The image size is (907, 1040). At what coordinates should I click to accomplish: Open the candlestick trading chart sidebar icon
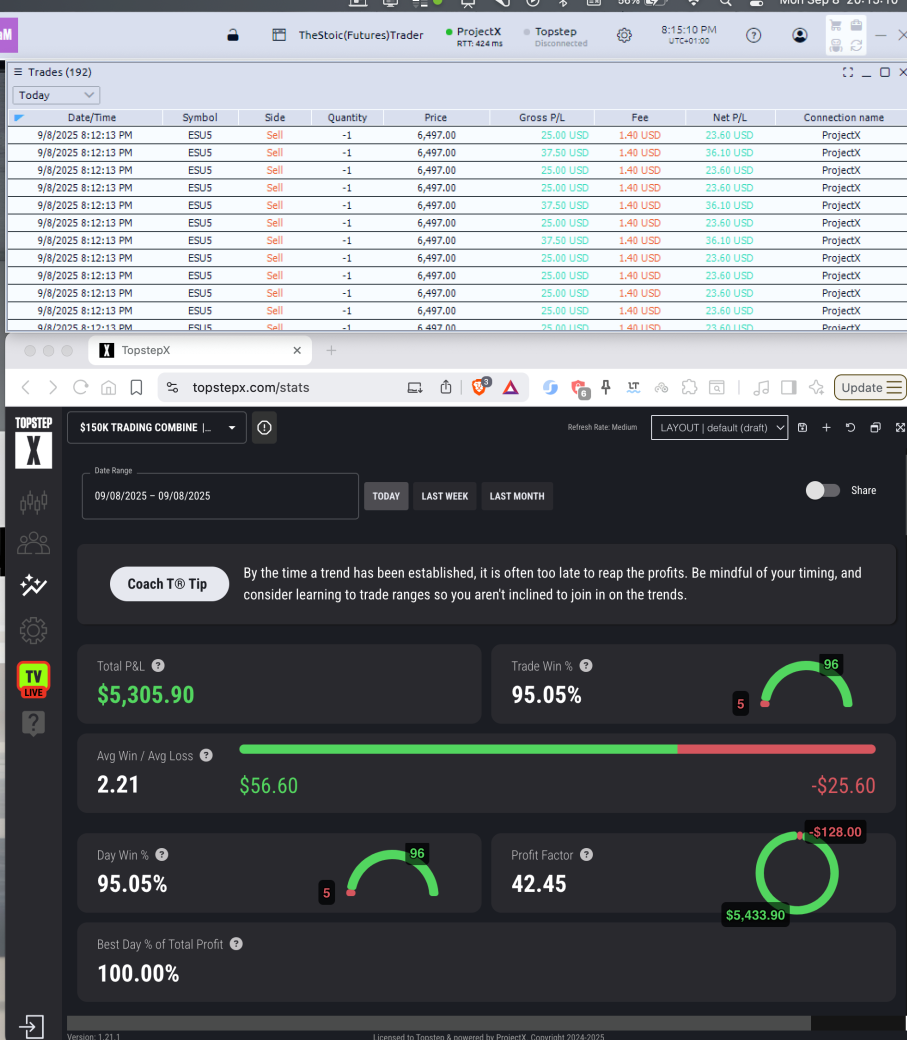pos(33,501)
